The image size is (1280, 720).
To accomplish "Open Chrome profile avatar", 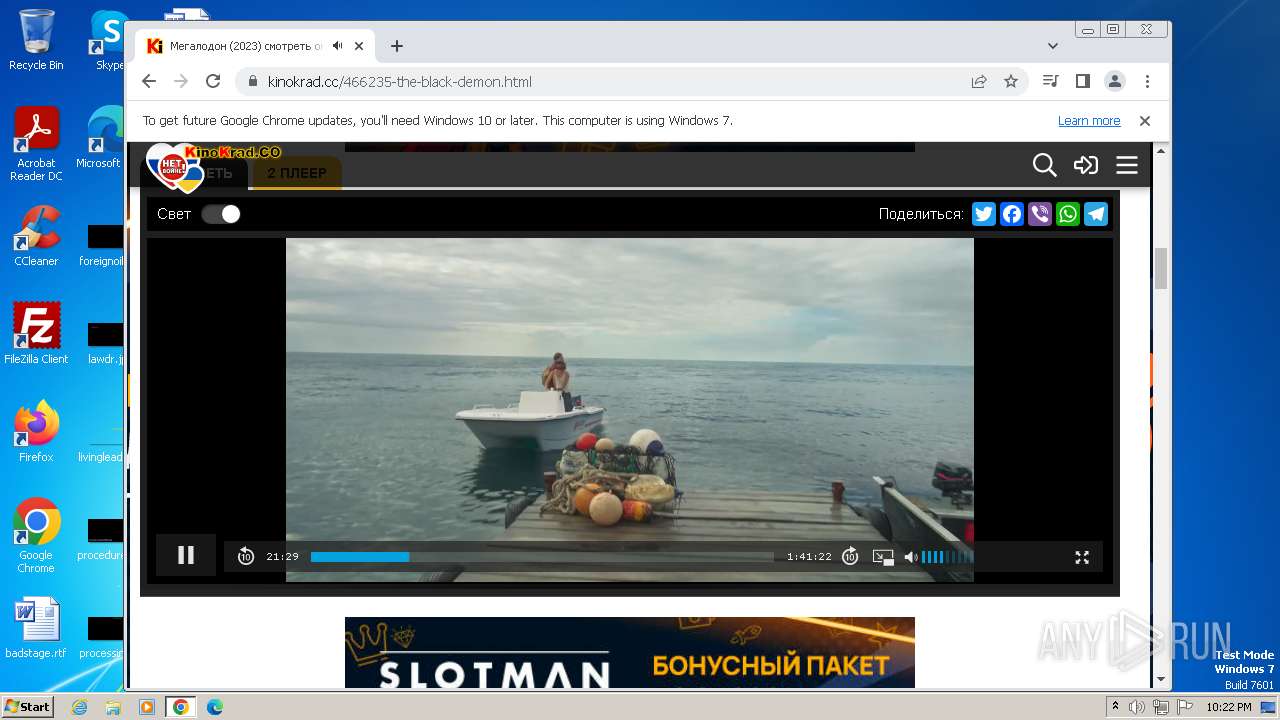I will pyautogui.click(x=1114, y=81).
